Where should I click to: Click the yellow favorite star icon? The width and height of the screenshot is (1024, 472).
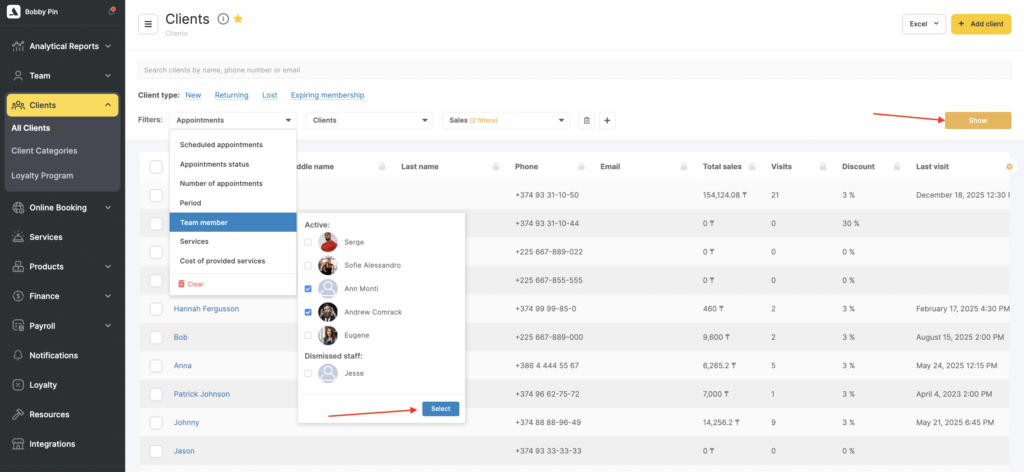point(238,19)
